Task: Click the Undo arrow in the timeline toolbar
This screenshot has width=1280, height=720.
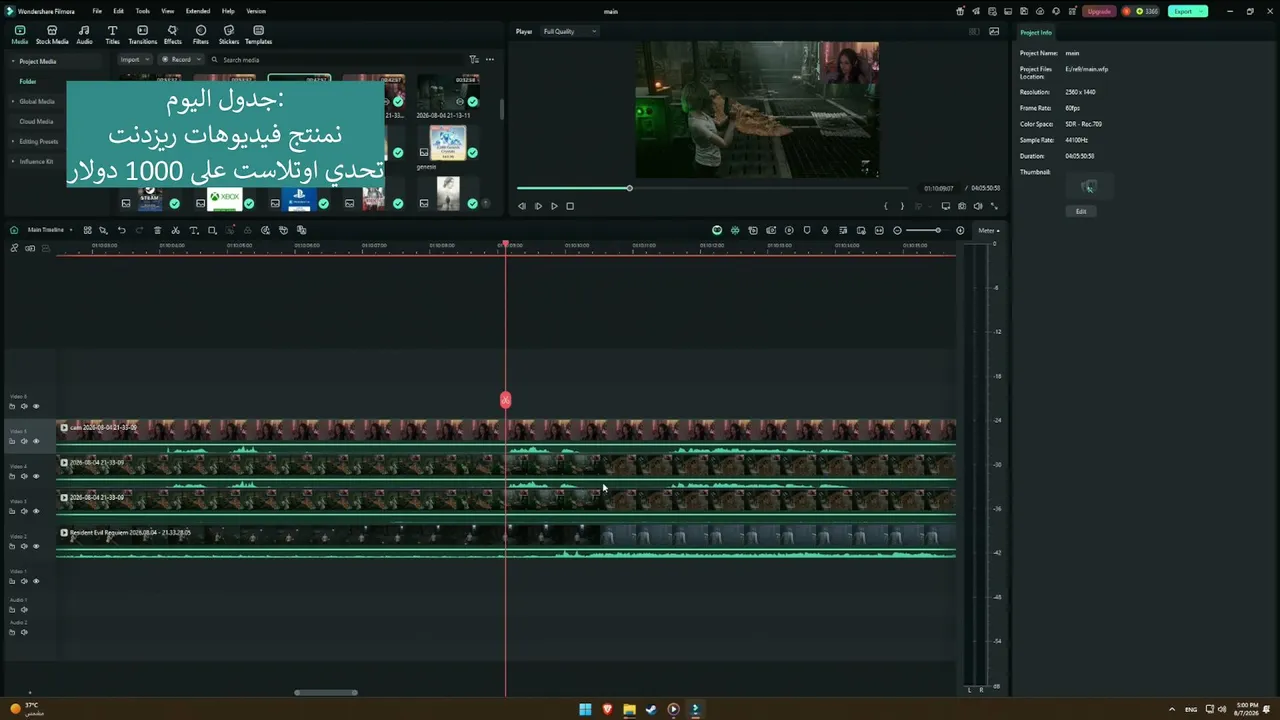Action: pos(122,230)
